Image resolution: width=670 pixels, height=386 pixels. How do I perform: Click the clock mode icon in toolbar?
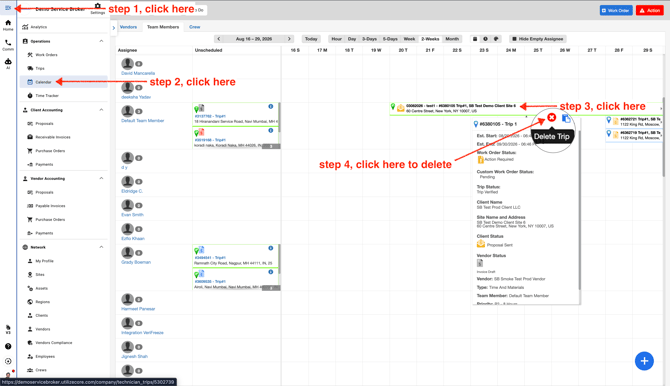(x=485, y=39)
